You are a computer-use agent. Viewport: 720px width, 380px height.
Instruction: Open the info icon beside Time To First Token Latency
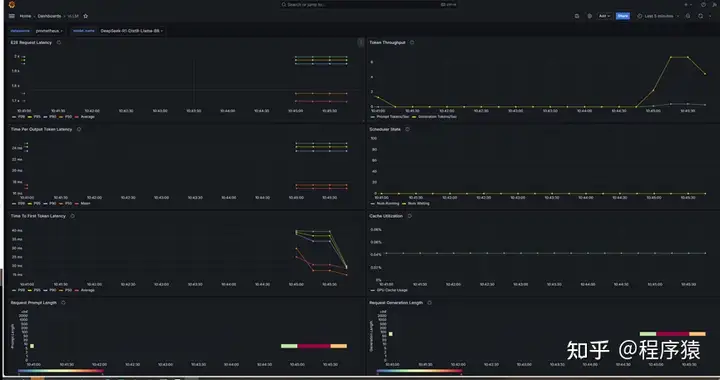point(73,216)
